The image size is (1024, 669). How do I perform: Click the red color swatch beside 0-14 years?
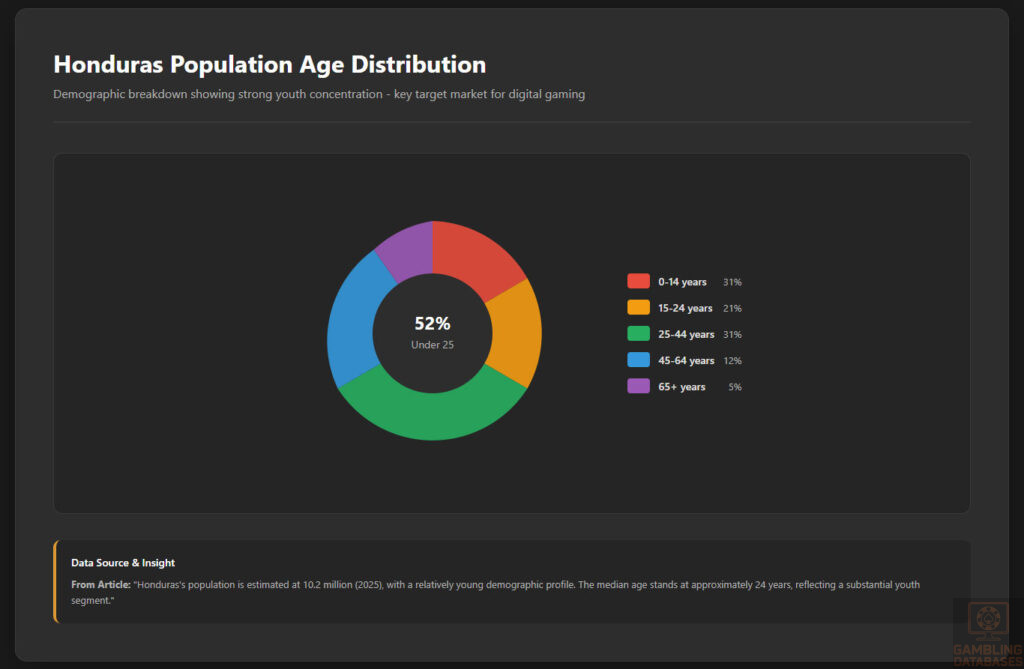pyautogui.click(x=638, y=282)
